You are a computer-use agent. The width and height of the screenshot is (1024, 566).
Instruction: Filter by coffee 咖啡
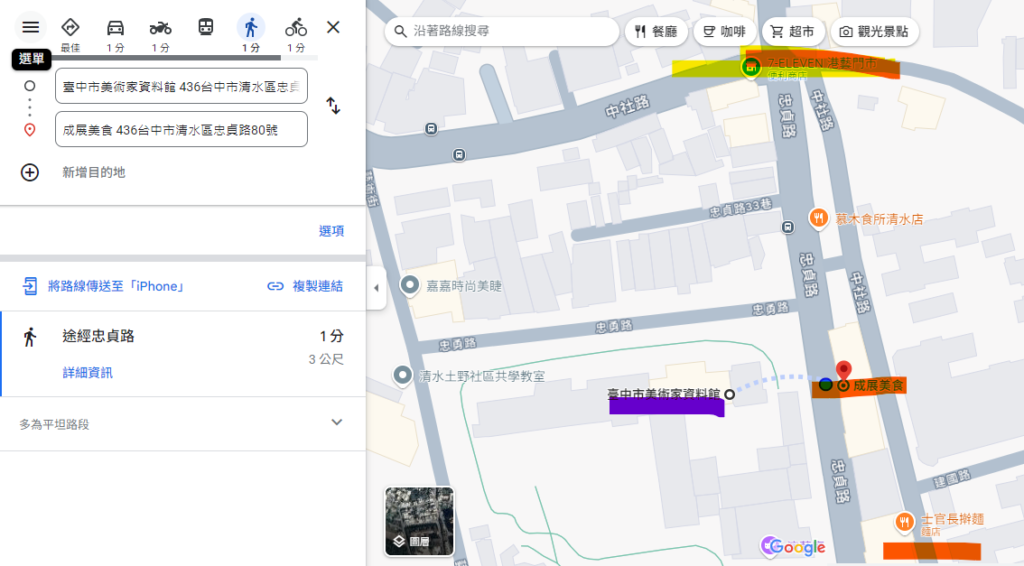click(724, 31)
